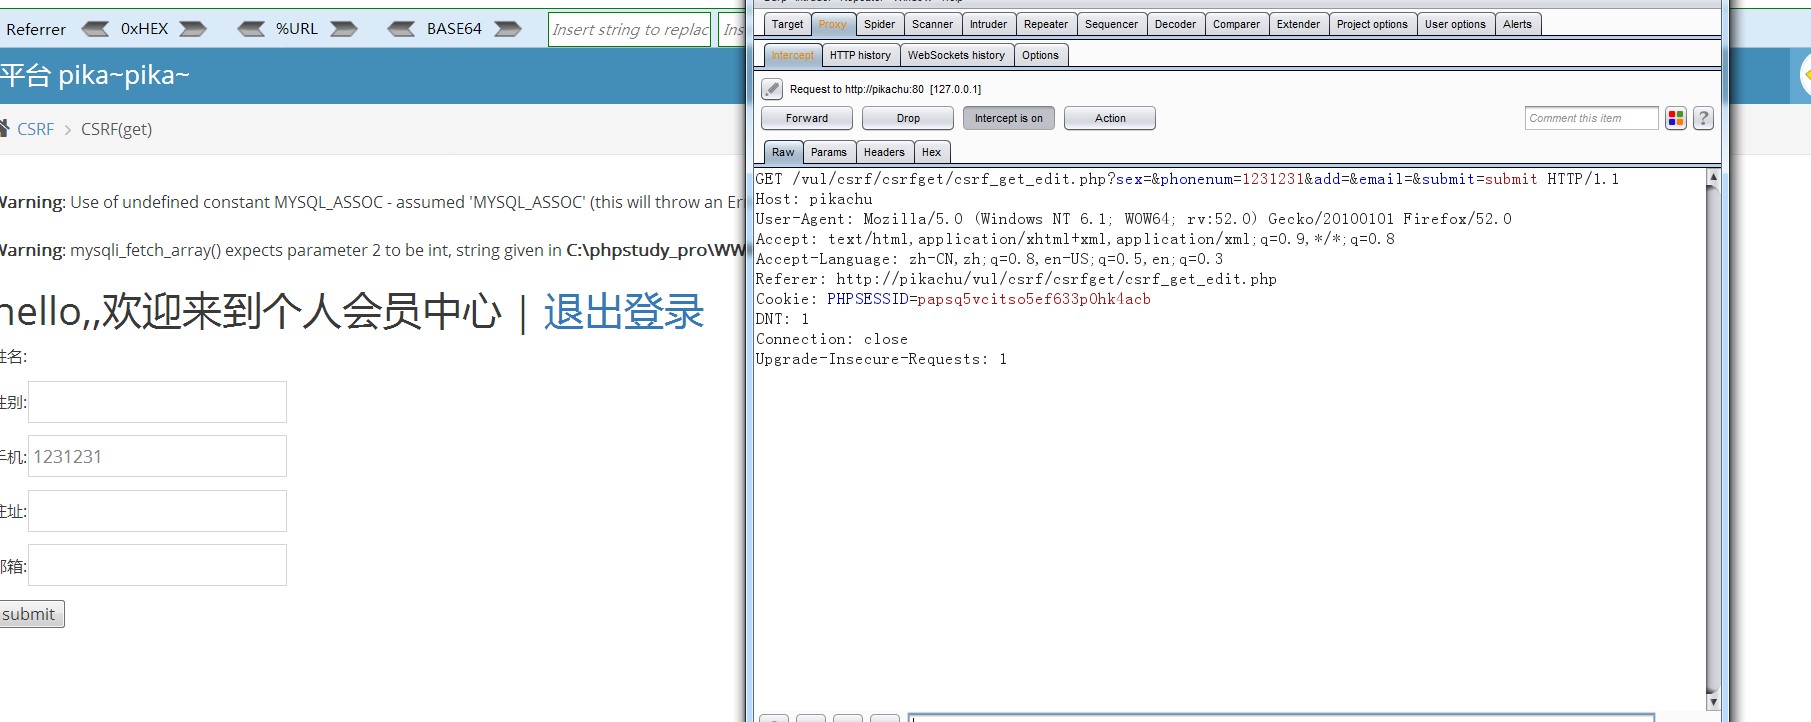The height and width of the screenshot is (722, 1811).
Task: Open the Alerts tab
Action: click(x=1517, y=24)
